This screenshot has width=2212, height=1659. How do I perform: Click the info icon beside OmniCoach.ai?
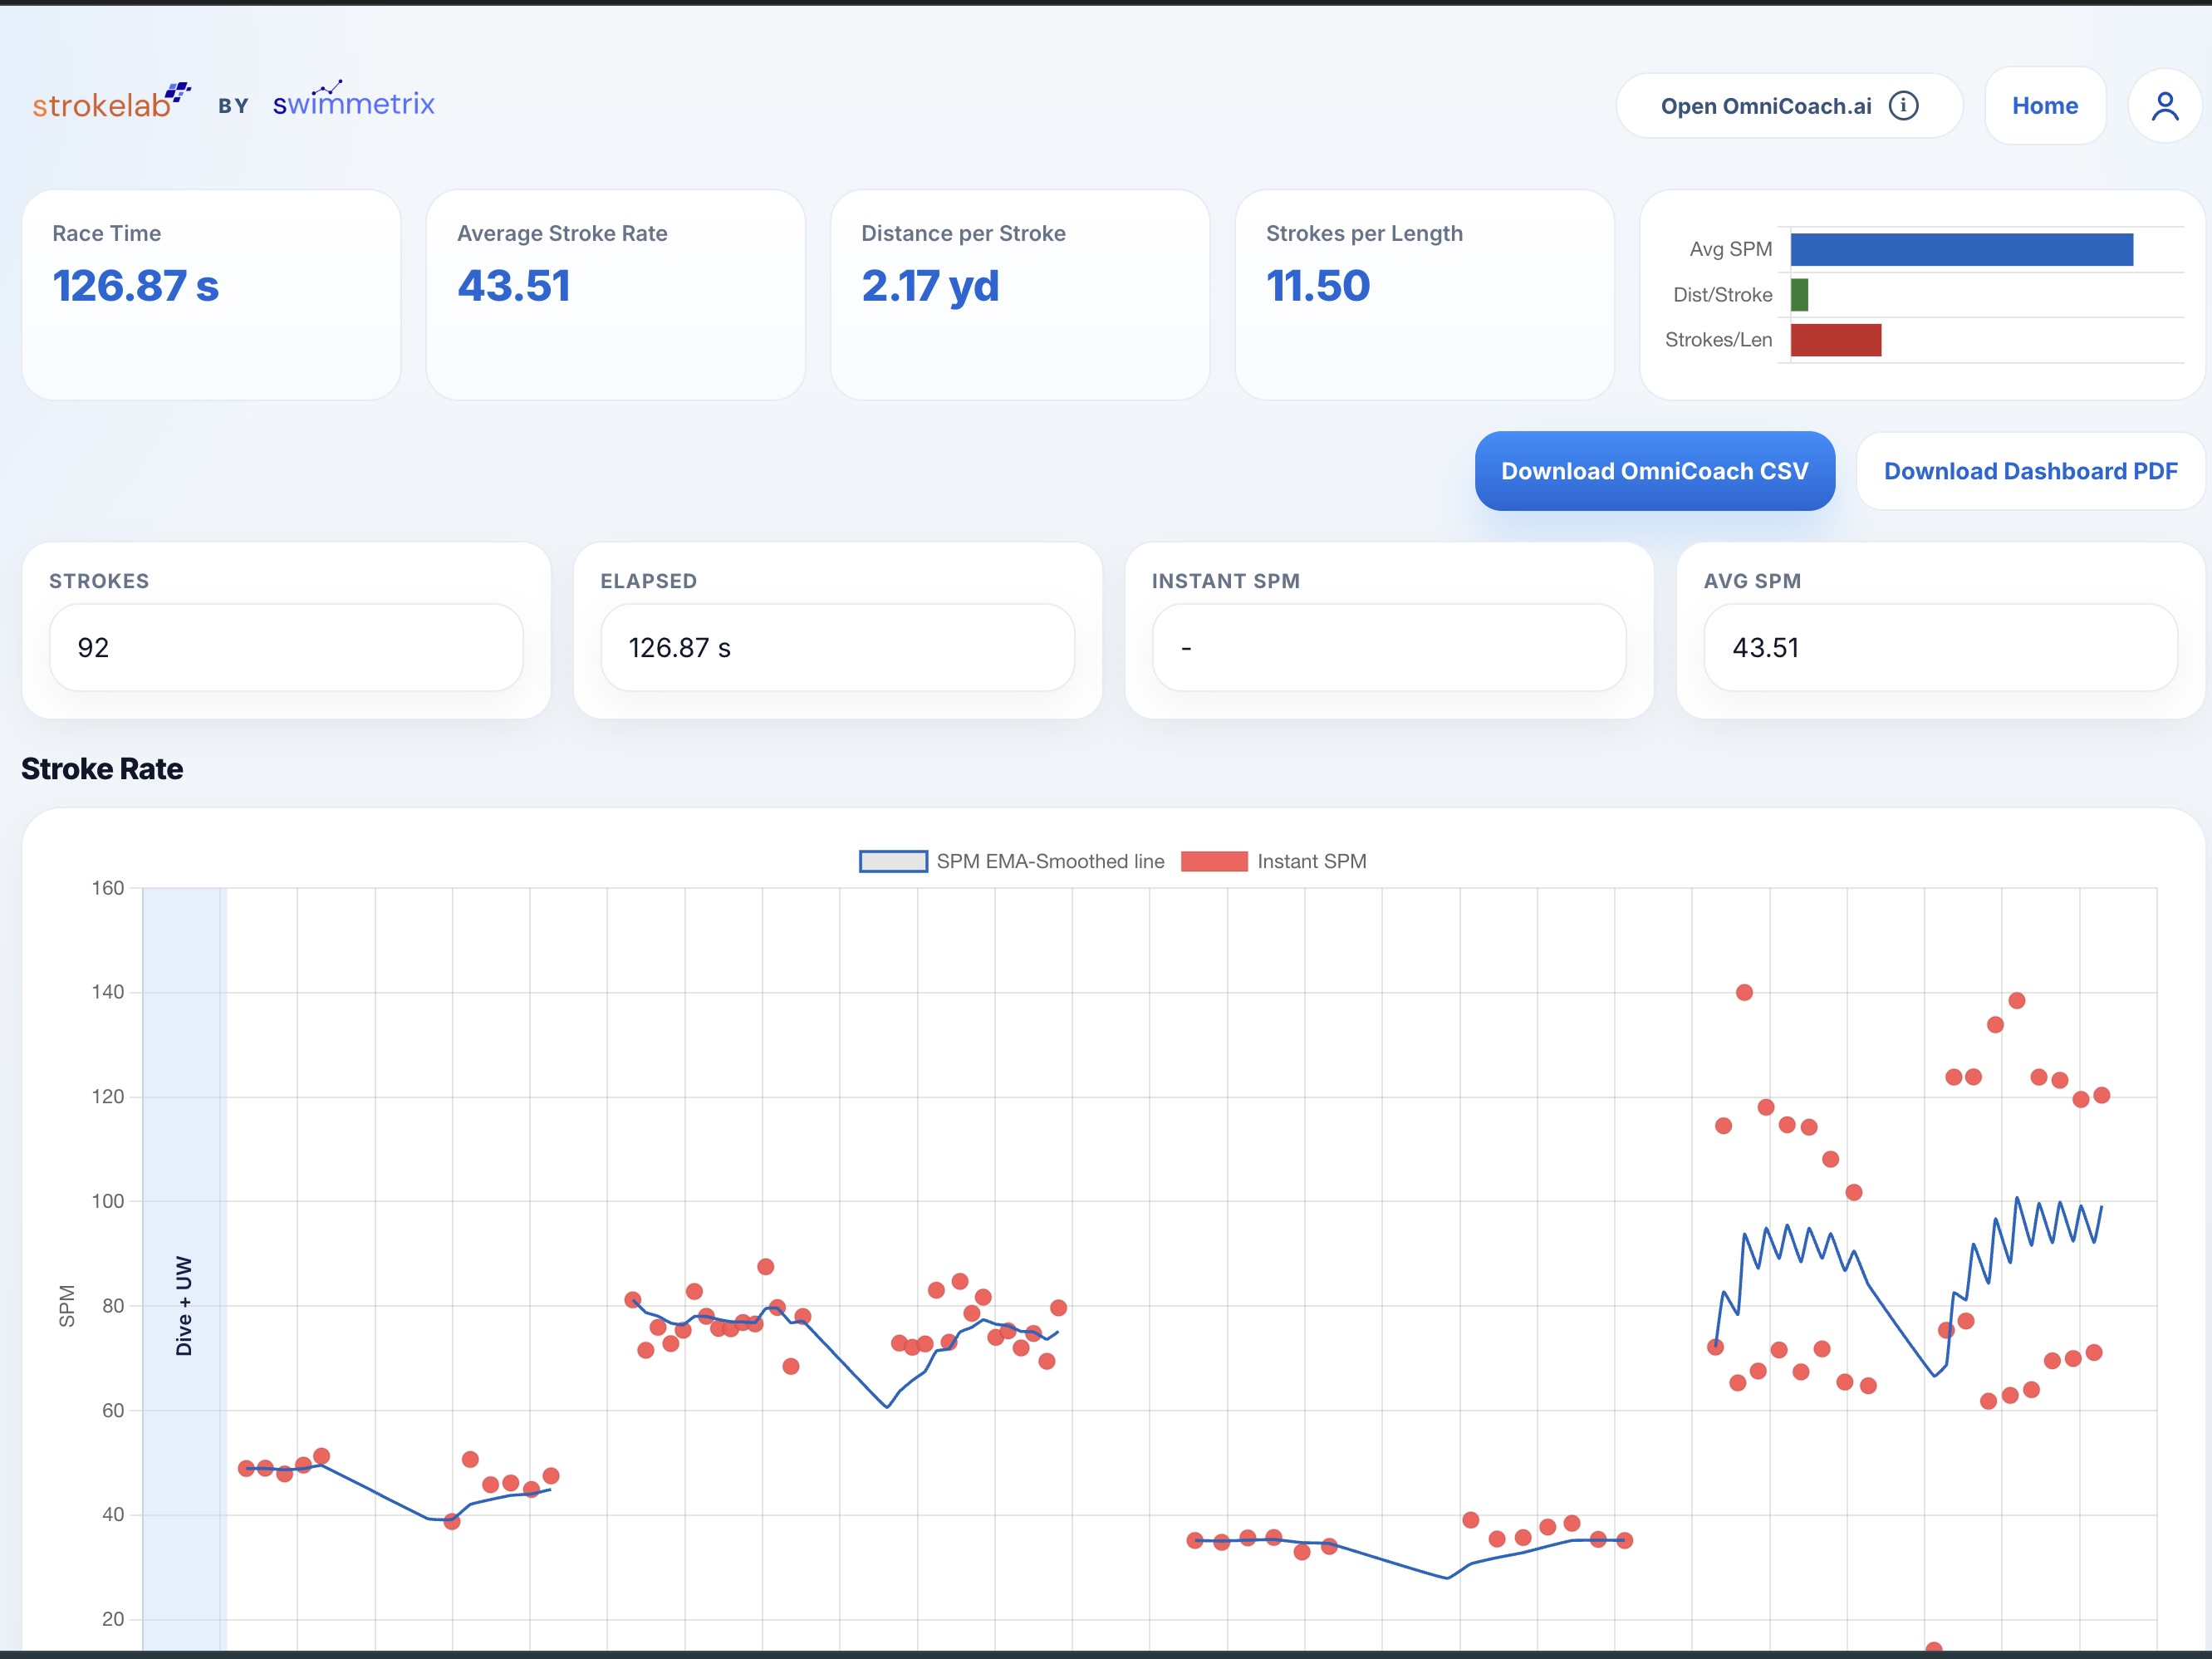(x=1903, y=106)
